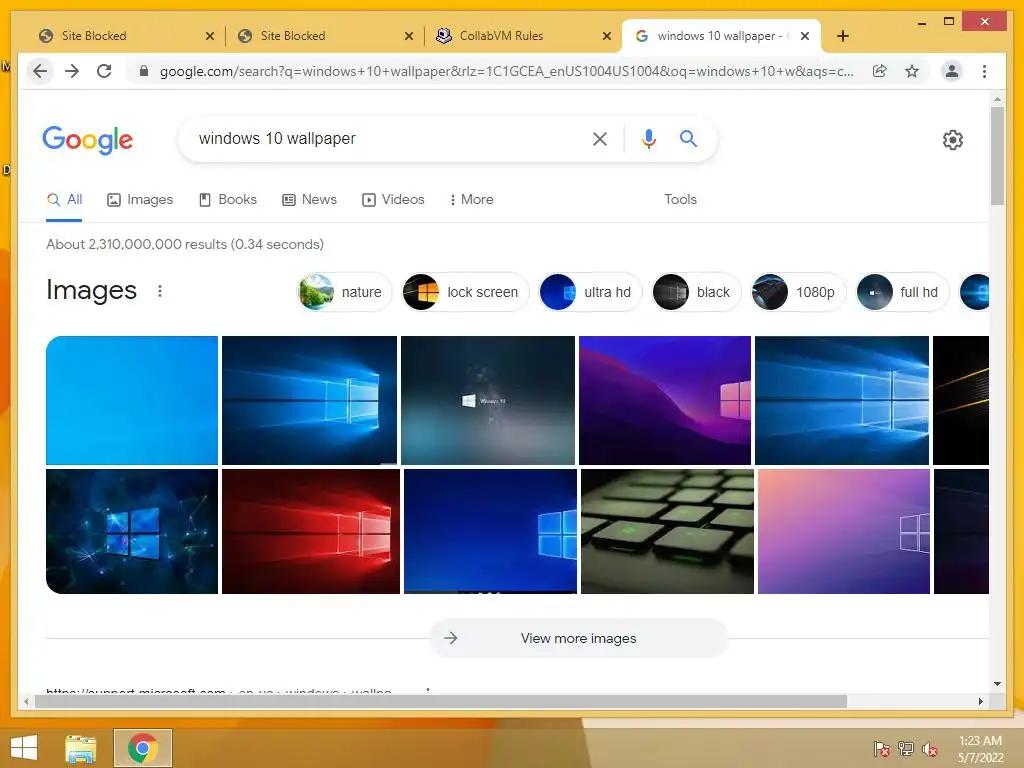Close the CollabVM Rules tab
The height and width of the screenshot is (768, 1024).
pos(607,36)
